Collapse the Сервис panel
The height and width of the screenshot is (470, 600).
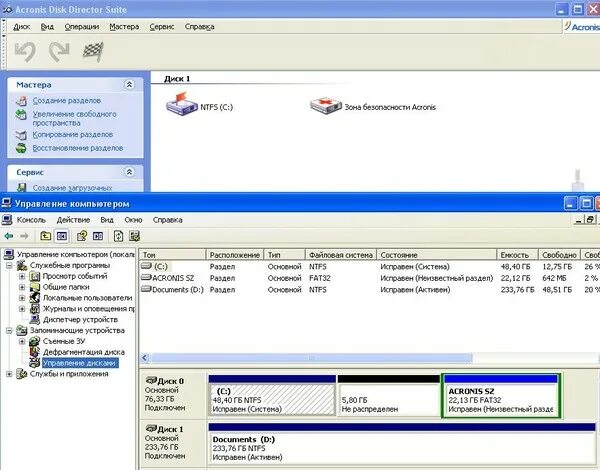[129, 172]
